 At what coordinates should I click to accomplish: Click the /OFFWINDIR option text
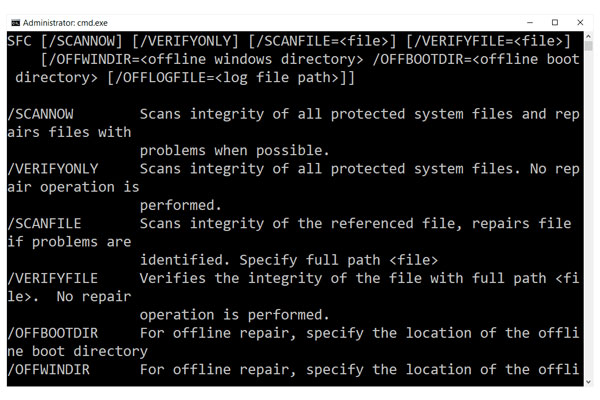[49, 370]
